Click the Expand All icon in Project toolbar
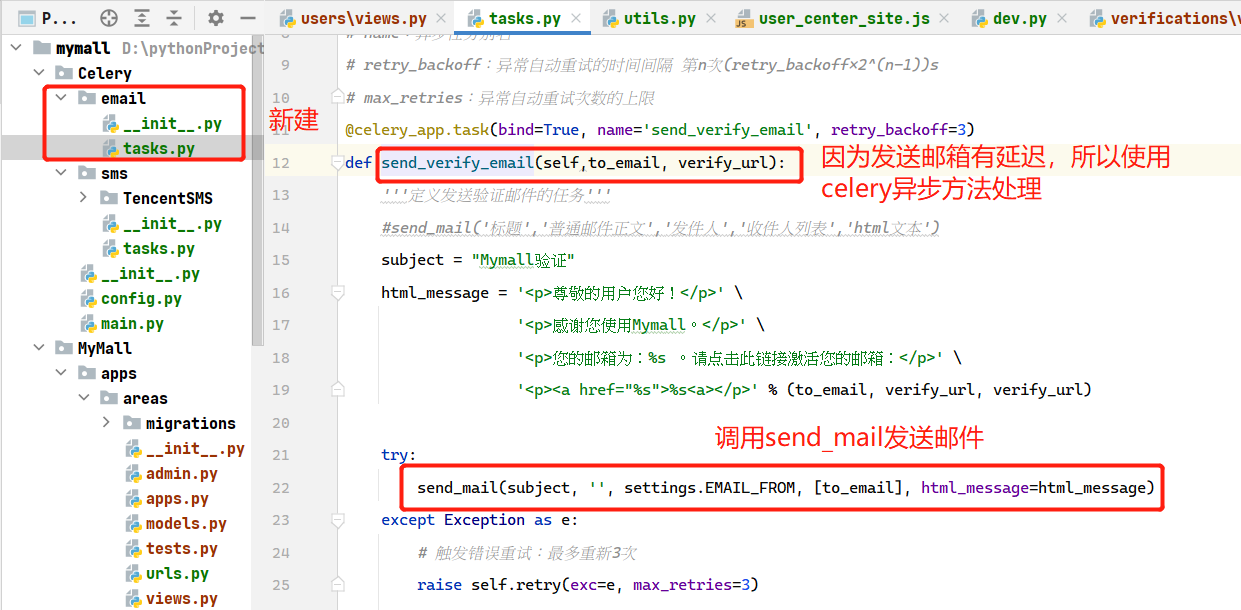1241x610 pixels. tap(142, 18)
